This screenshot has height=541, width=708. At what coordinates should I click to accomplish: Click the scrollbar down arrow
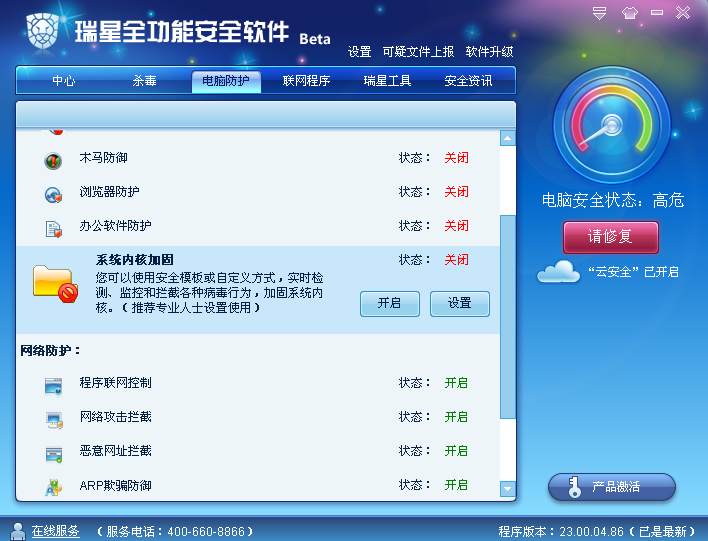(x=508, y=488)
